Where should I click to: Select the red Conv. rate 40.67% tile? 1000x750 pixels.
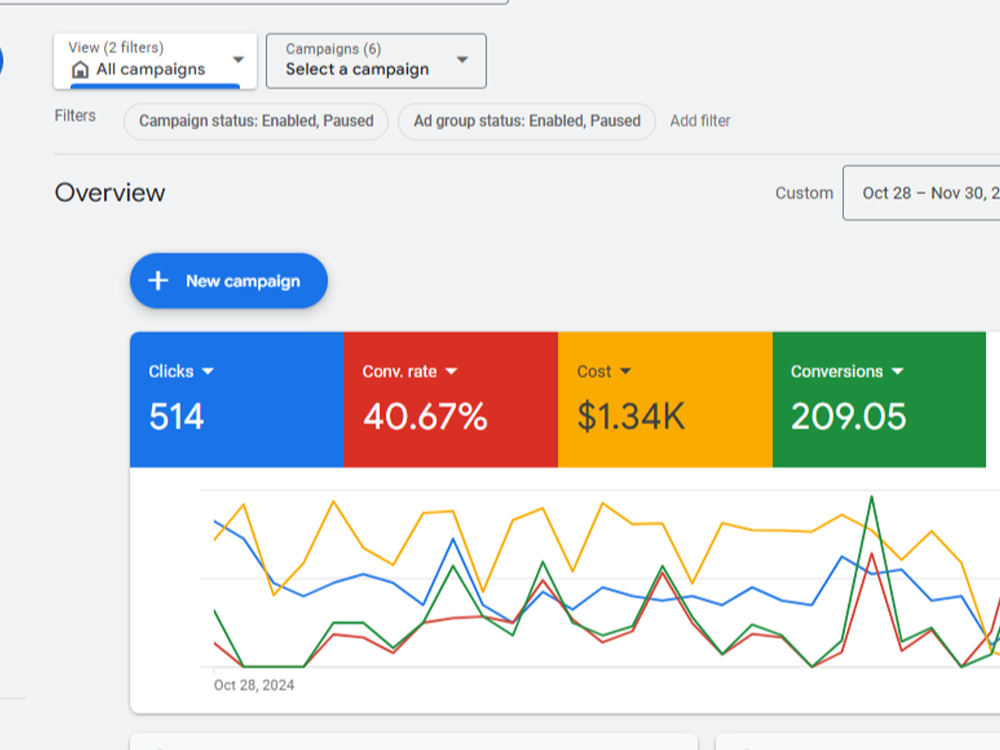point(451,399)
